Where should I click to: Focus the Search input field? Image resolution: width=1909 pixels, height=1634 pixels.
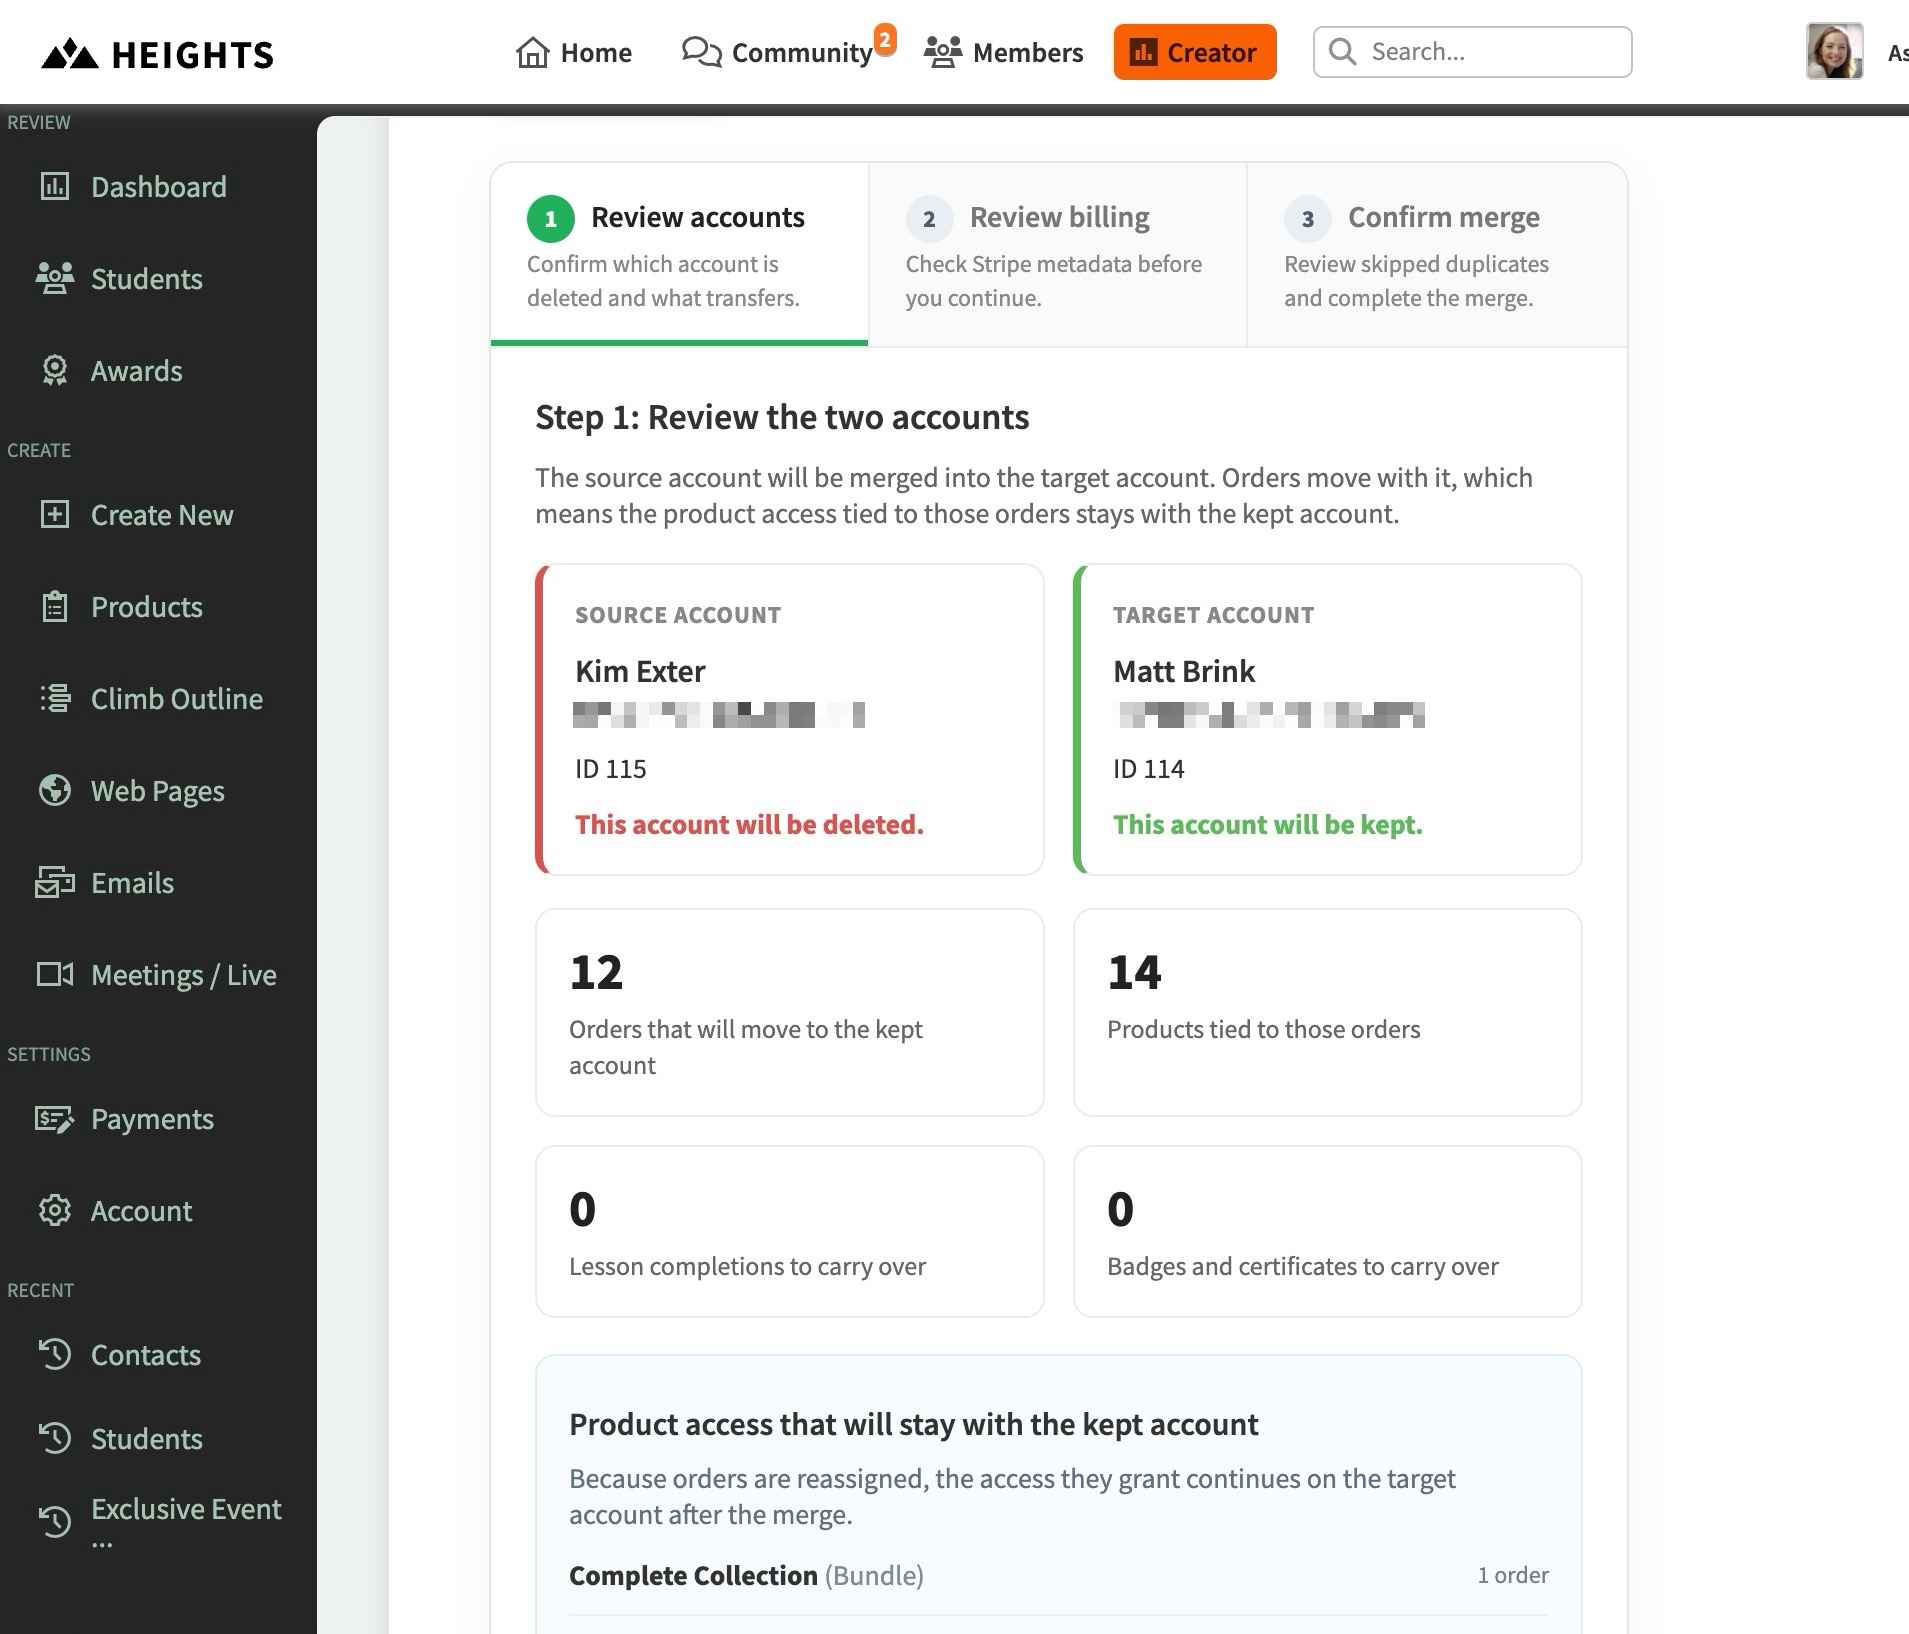click(x=1472, y=52)
